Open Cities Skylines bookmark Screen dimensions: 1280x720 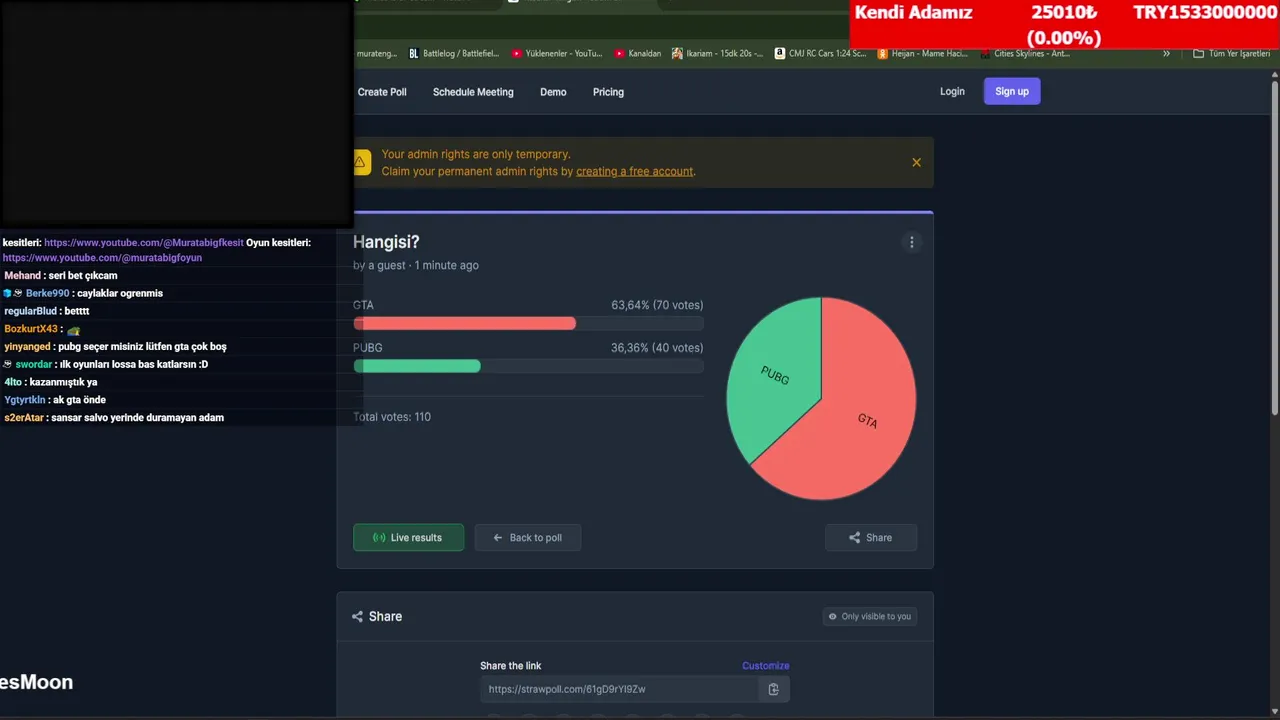(x=1024, y=54)
